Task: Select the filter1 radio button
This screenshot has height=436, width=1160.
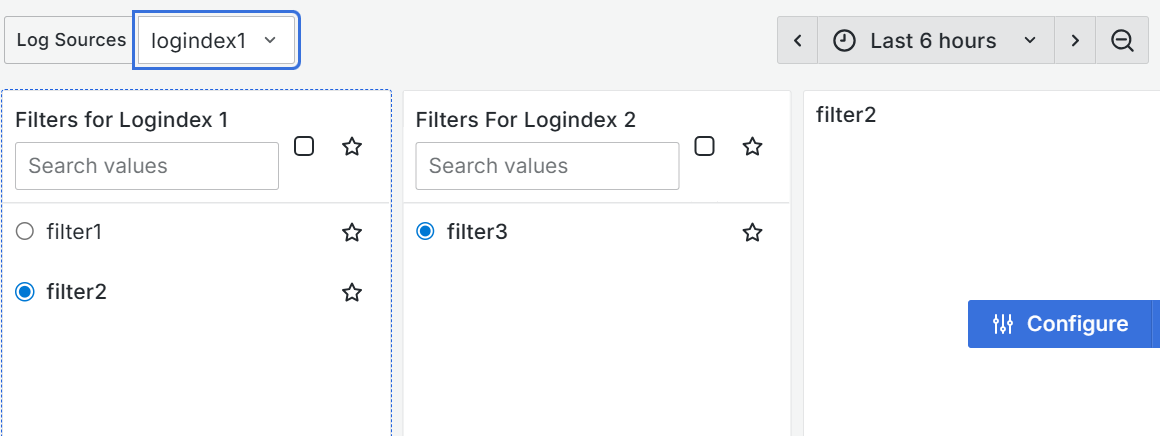Action: pos(25,232)
